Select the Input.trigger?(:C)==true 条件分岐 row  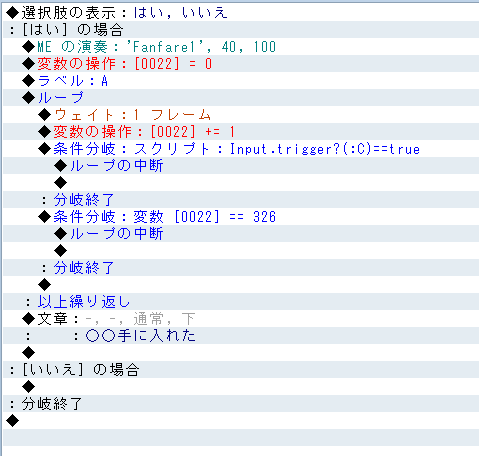[x=241, y=149]
